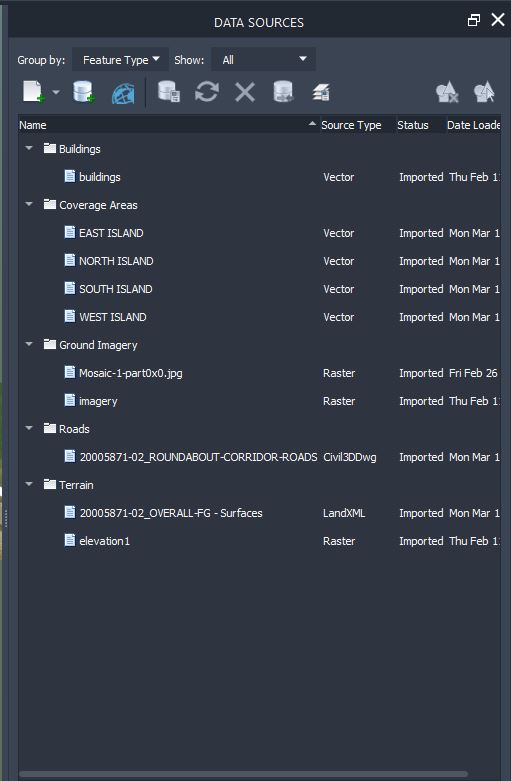Select the Coverage Areas folder row
511x781 pixels.
point(259,205)
